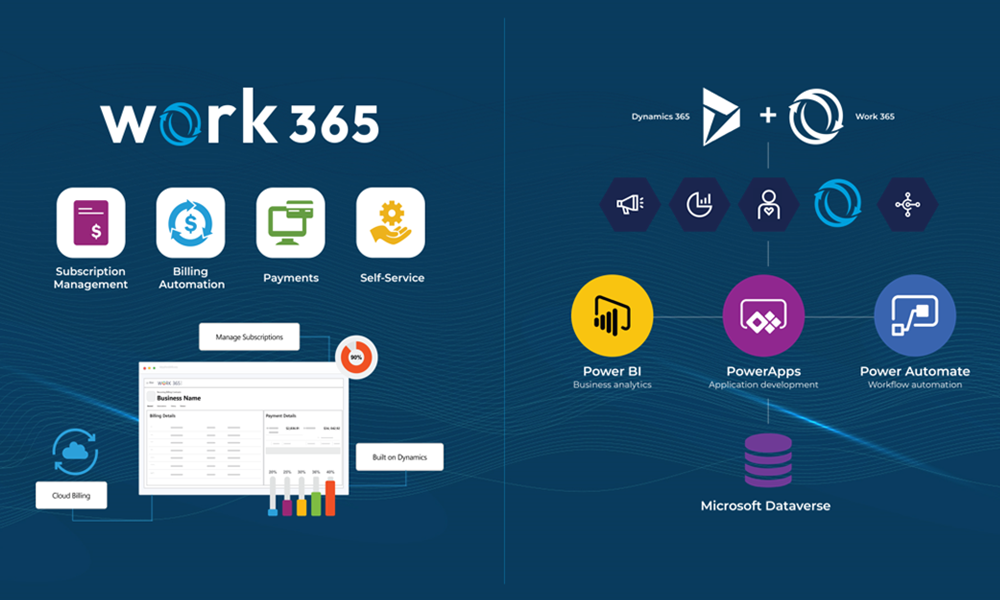Select the blue Power Automate icon
The image size is (1000, 600).
pos(915,316)
